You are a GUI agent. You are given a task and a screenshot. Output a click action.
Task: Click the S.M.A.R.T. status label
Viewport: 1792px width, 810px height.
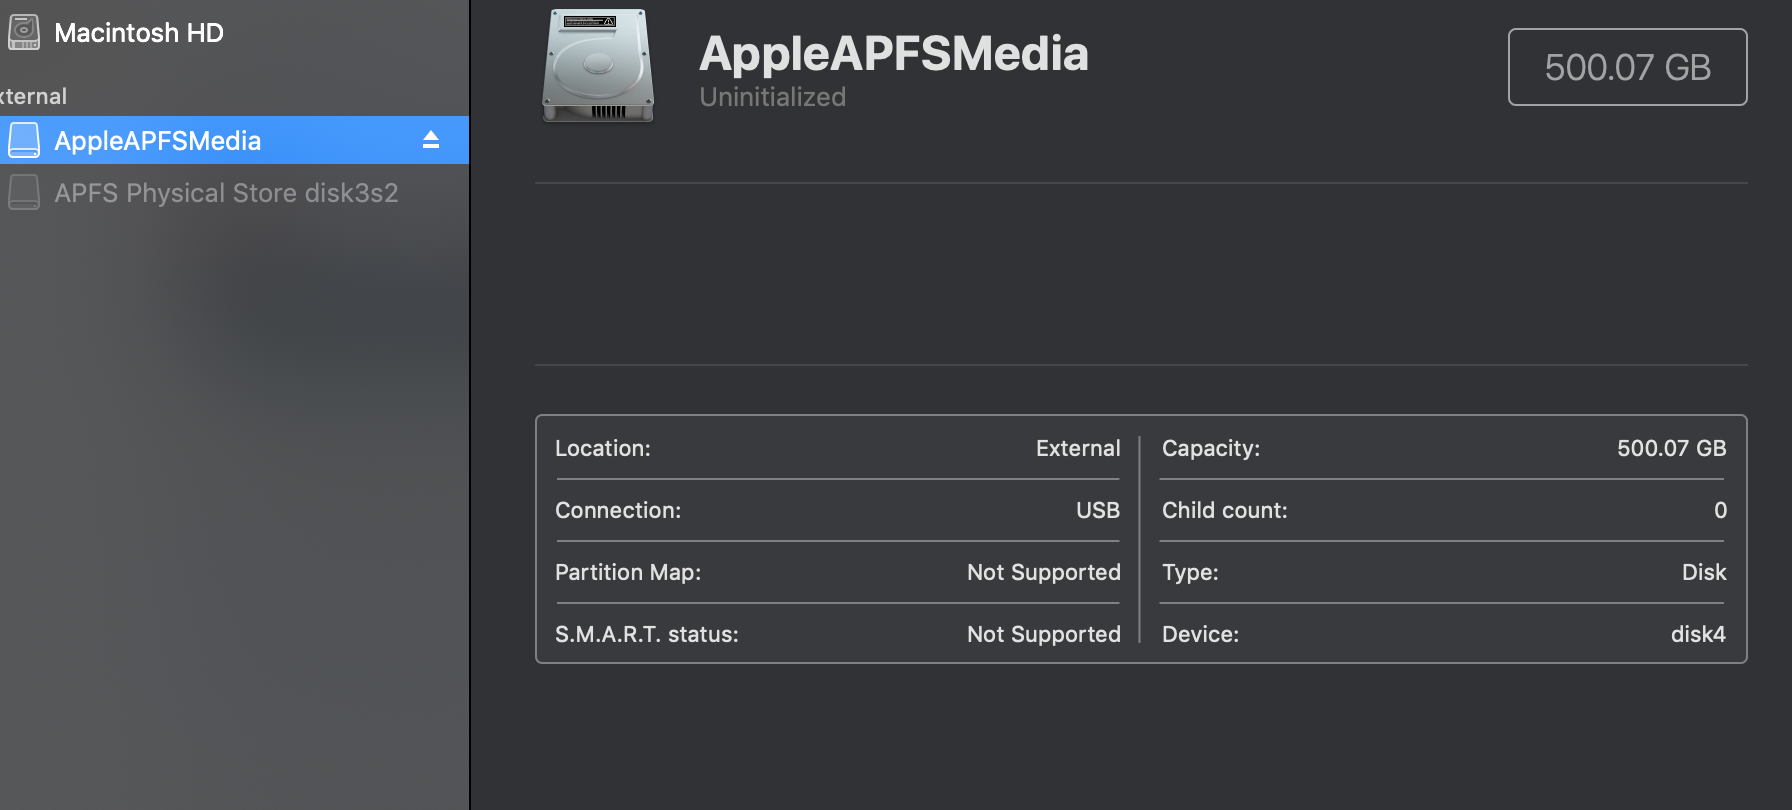(x=647, y=634)
